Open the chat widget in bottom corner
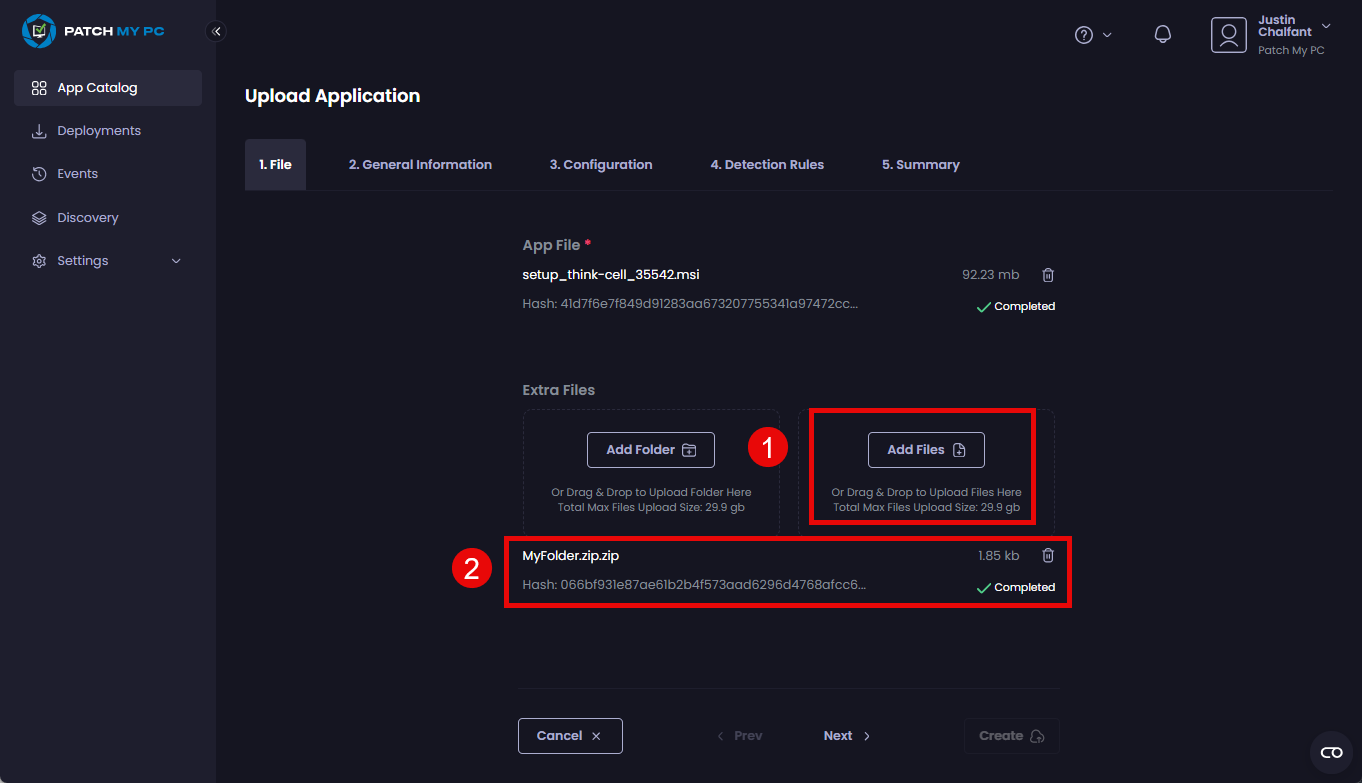The image size is (1362, 783). tap(1331, 752)
